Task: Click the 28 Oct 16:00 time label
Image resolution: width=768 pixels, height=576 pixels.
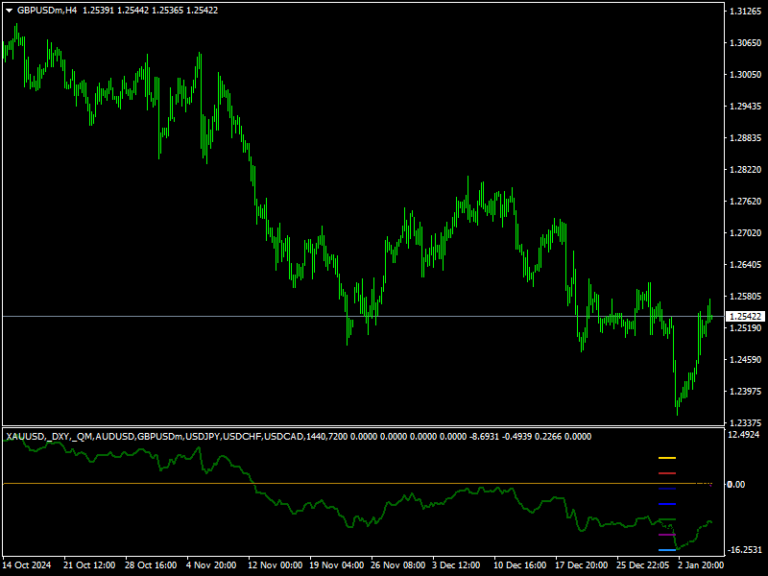Action: point(151,565)
